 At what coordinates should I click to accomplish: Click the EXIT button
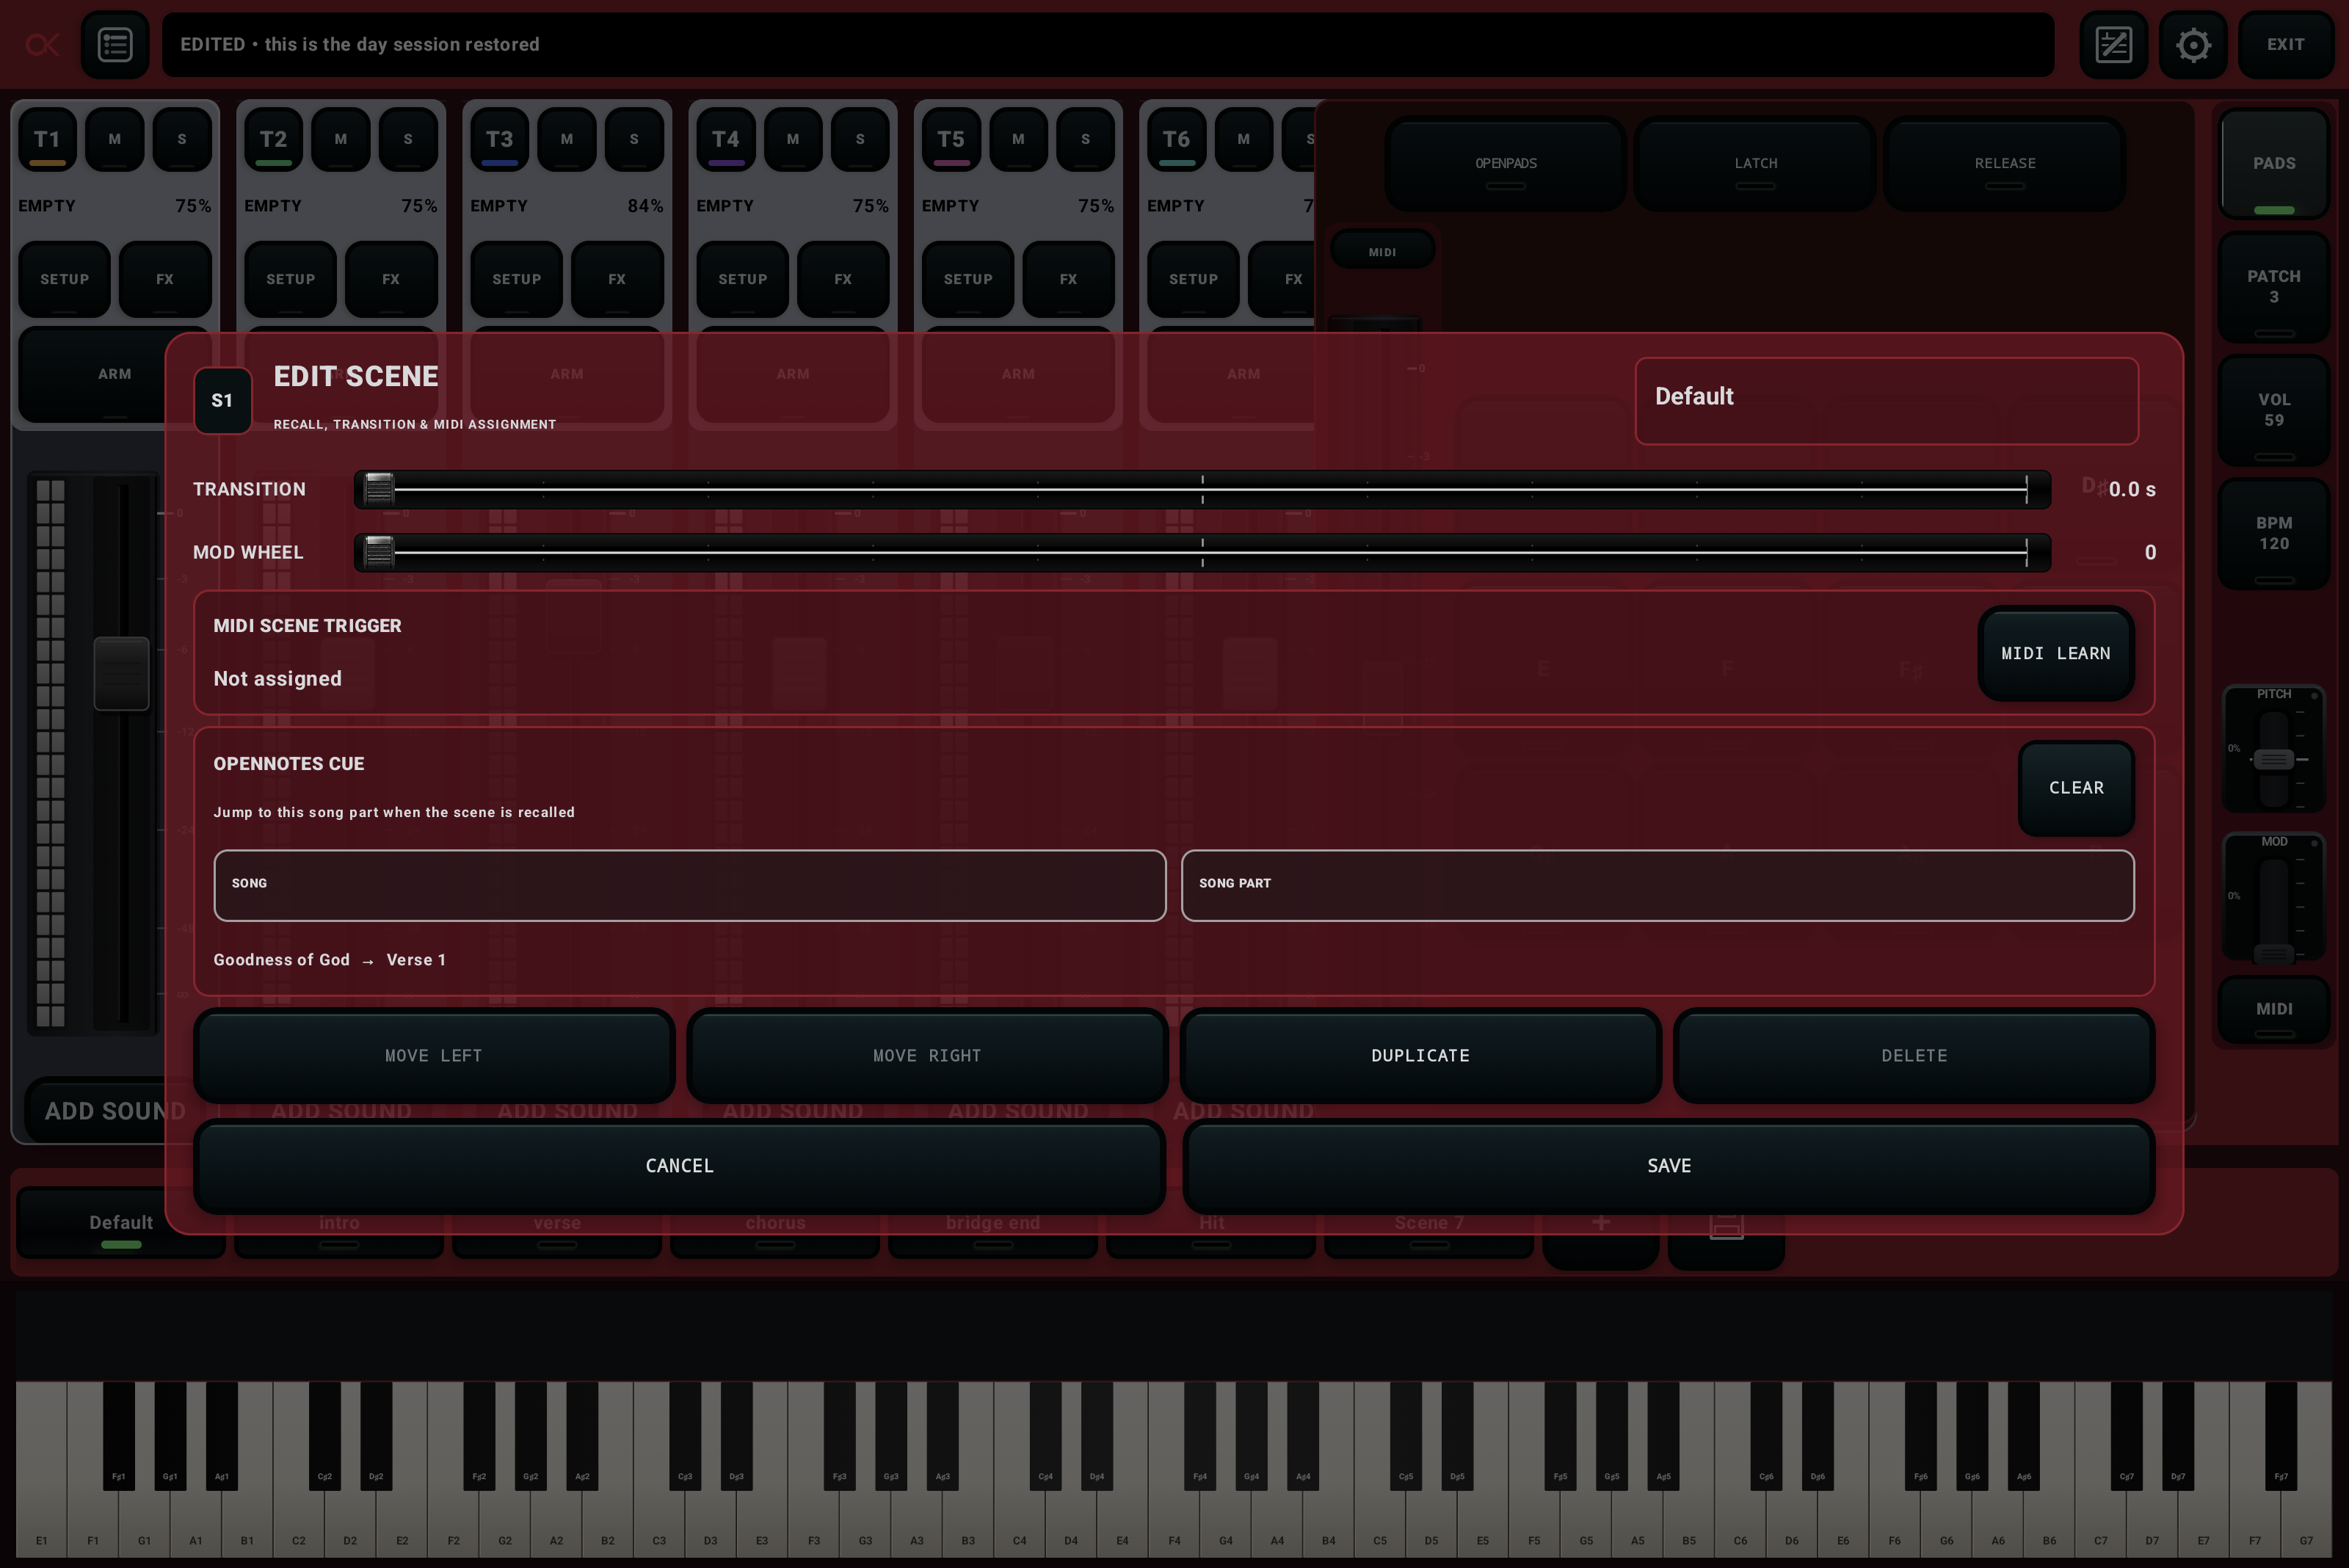2285,45
